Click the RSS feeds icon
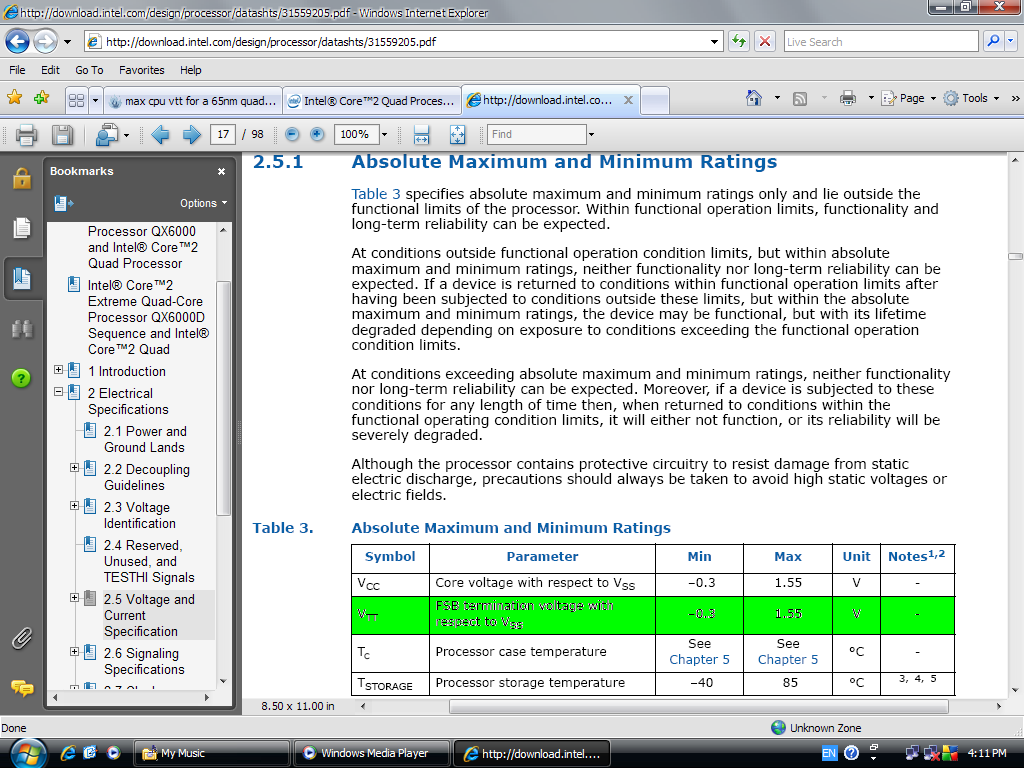The width and height of the screenshot is (1024, 768). [799, 99]
